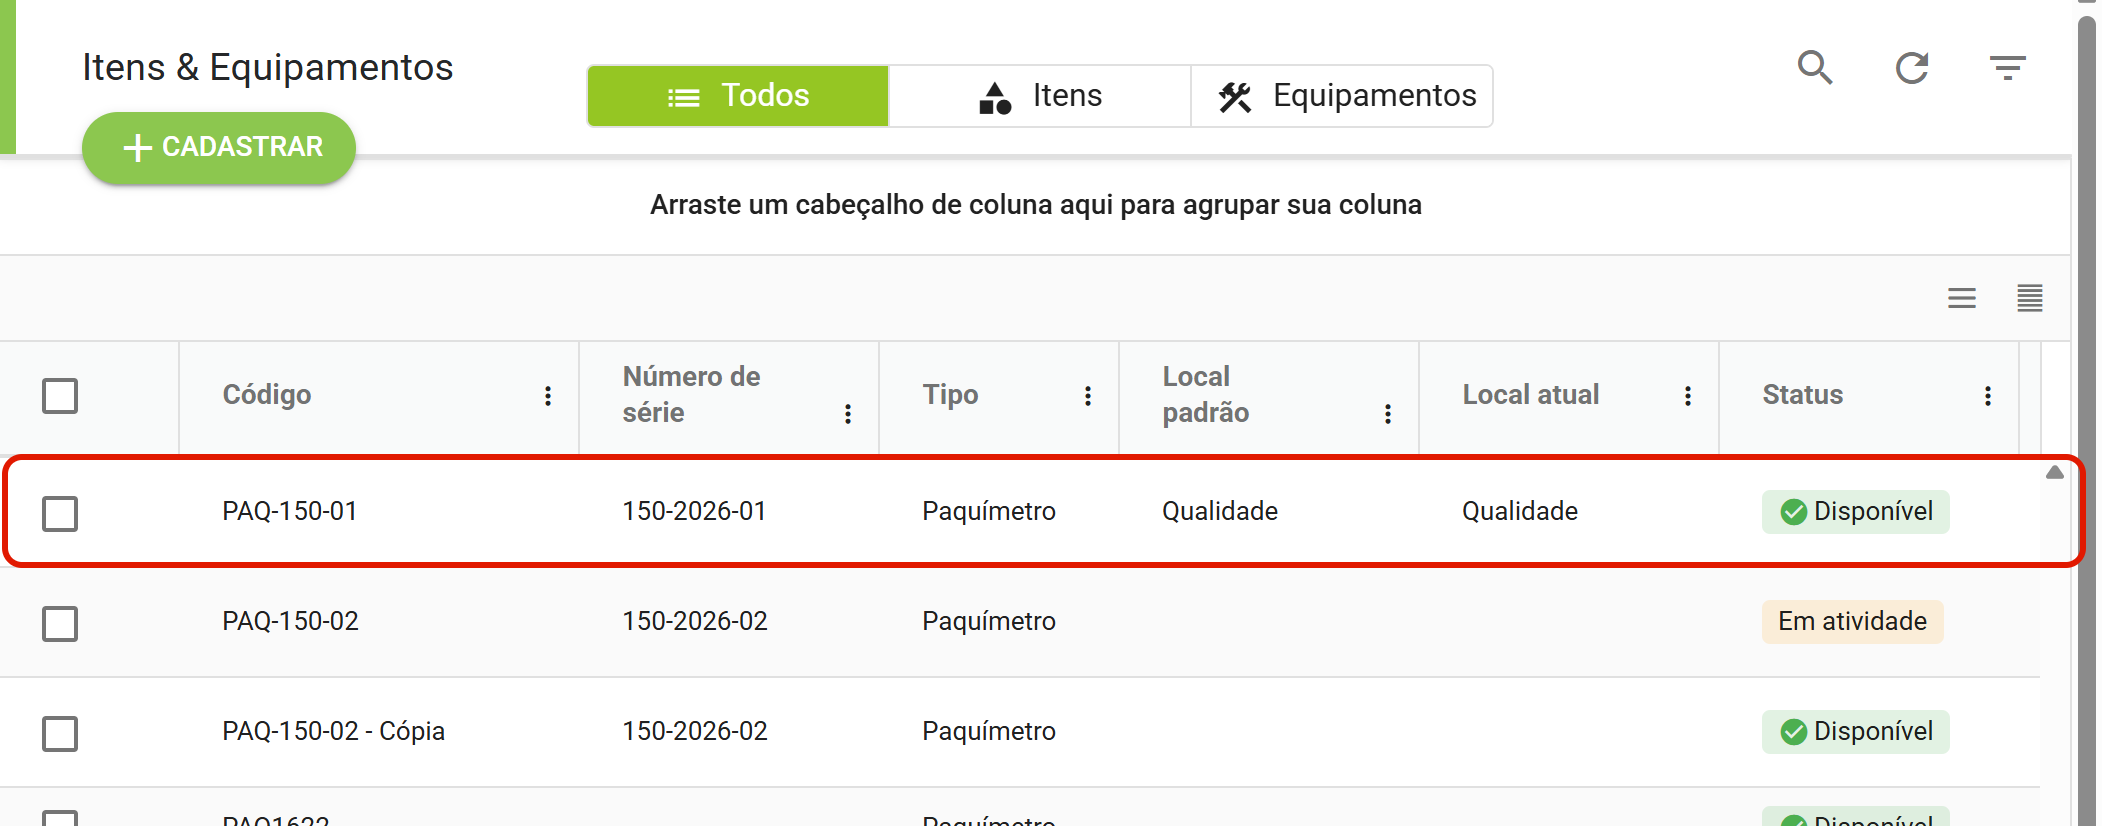
Task: Click the Itens & Equipamentos title
Action: pos(268,67)
